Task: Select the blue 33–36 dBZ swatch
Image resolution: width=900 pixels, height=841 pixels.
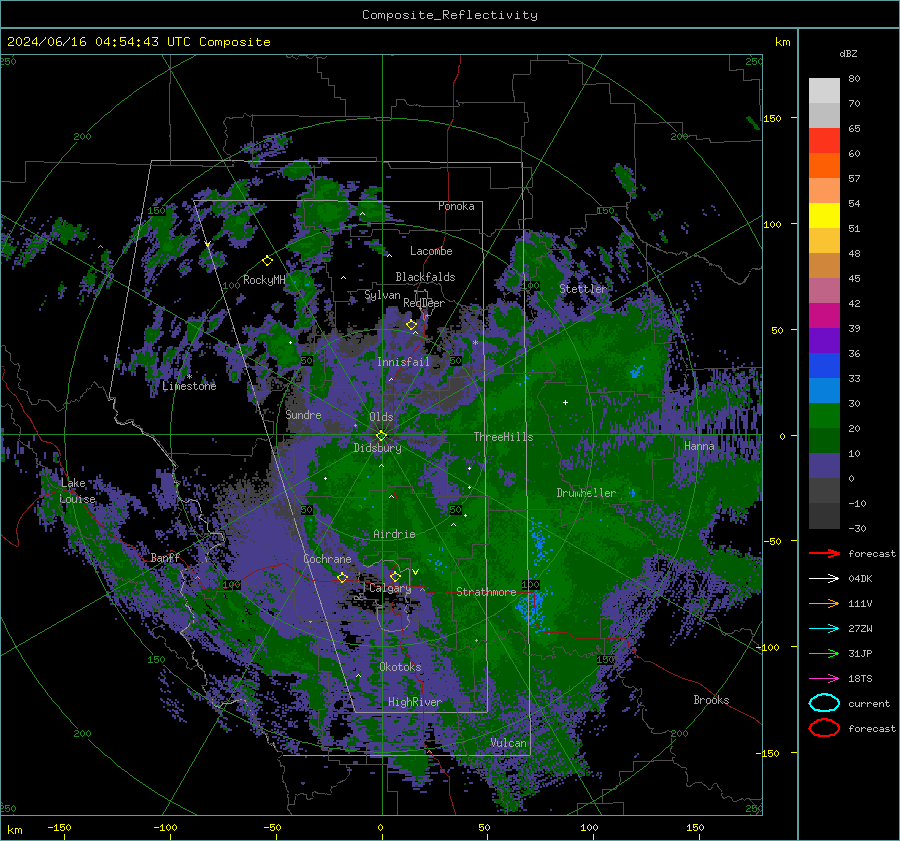Action: 824,366
